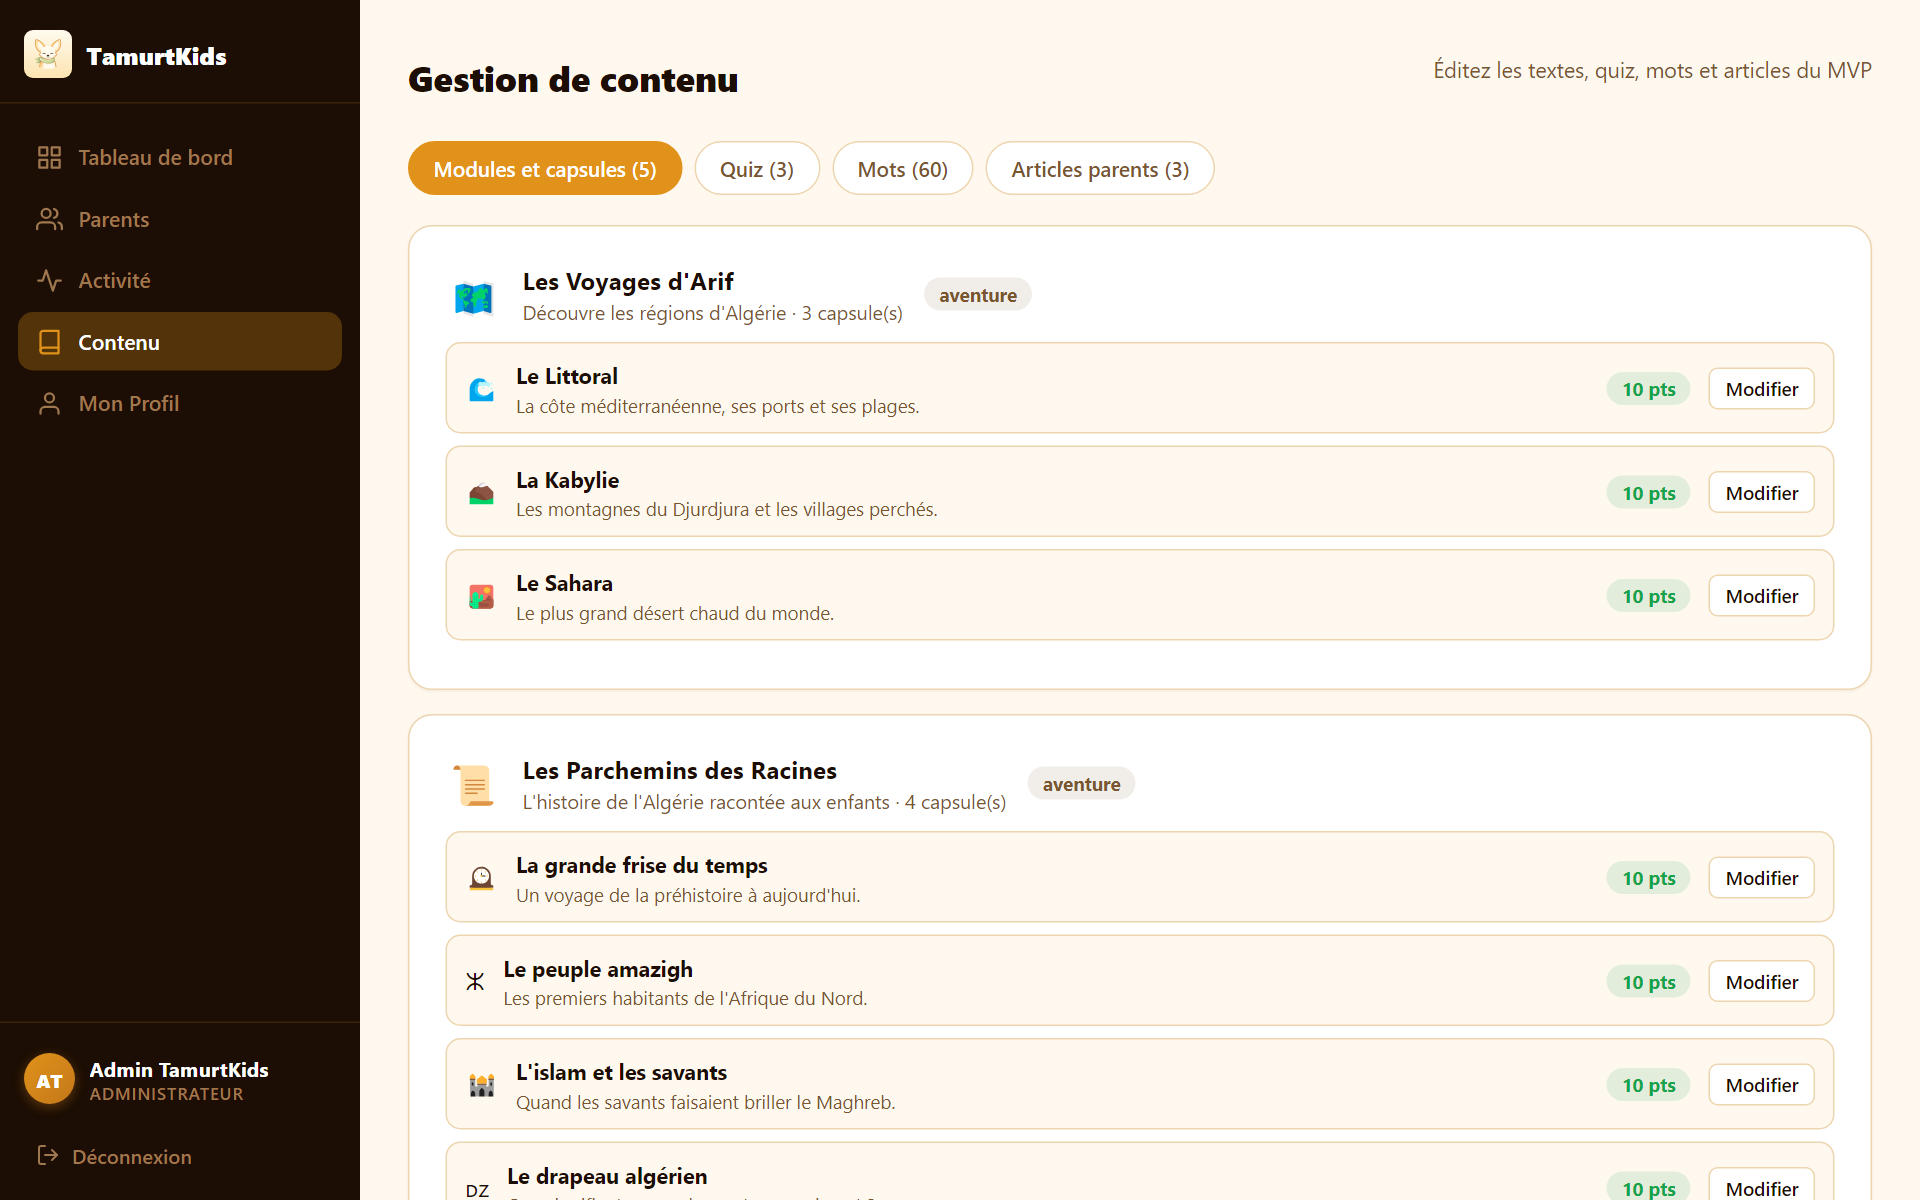
Task: Log out with the Déconnexion link
Action: (x=114, y=1156)
